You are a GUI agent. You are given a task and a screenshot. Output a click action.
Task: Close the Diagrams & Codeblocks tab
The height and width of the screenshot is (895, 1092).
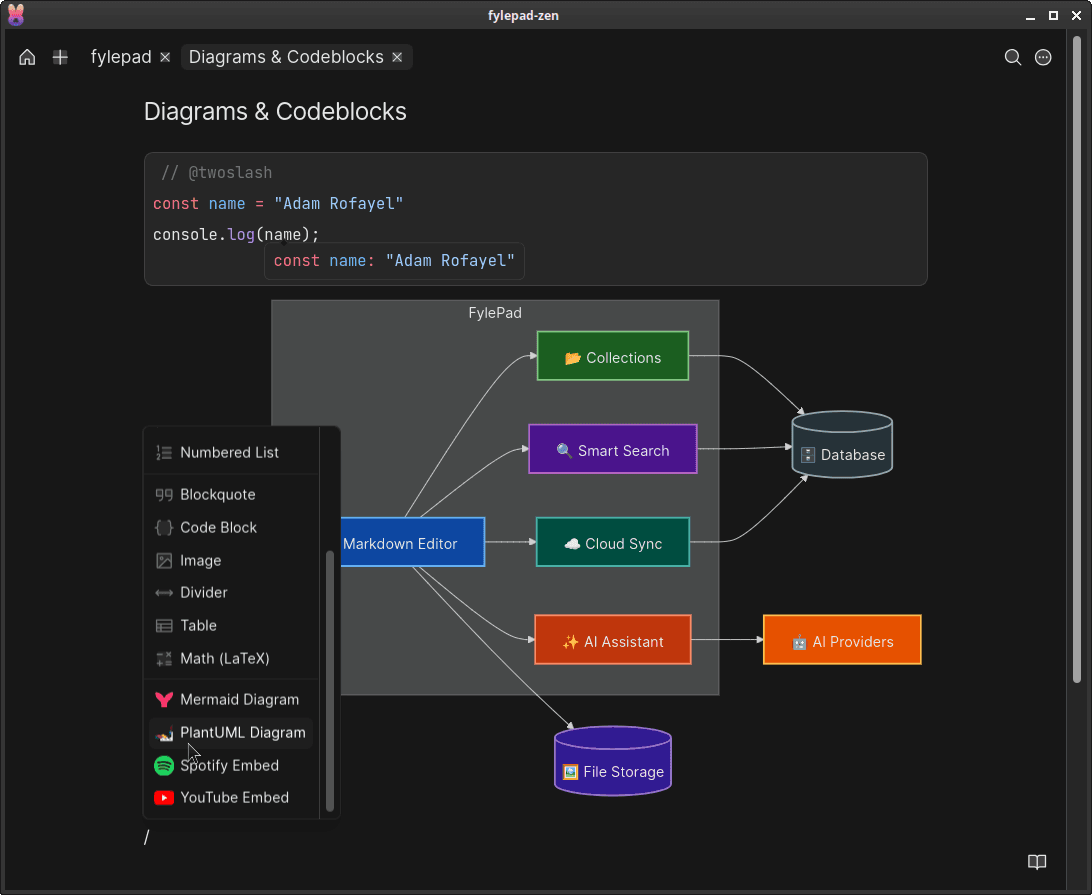pos(397,57)
